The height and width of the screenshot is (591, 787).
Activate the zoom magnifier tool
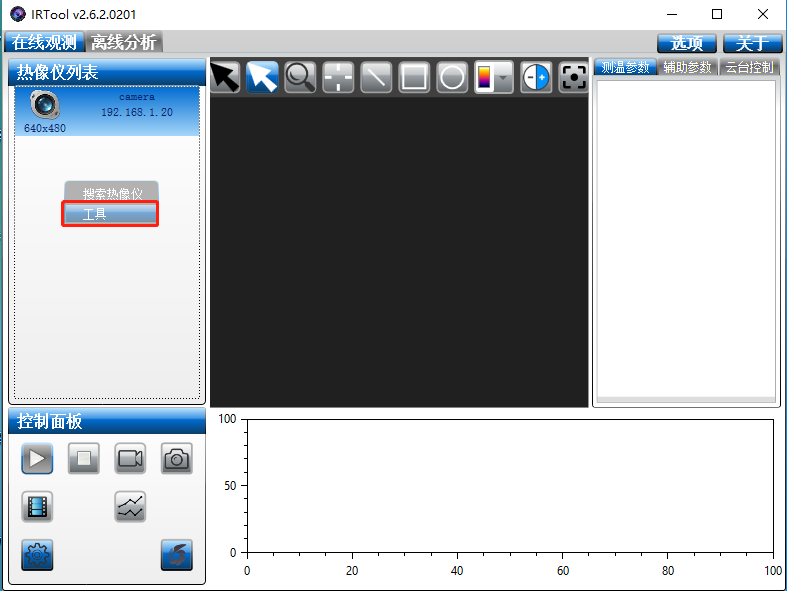pos(300,77)
